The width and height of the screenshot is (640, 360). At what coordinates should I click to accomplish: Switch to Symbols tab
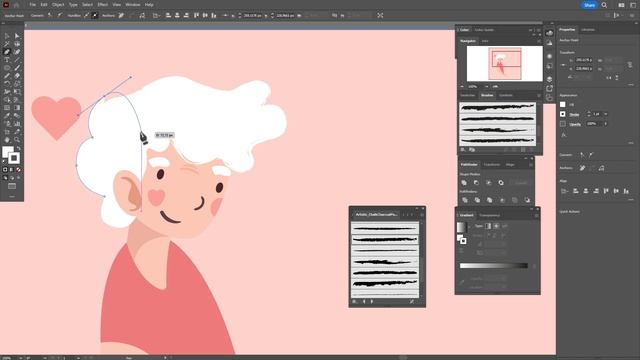point(506,96)
